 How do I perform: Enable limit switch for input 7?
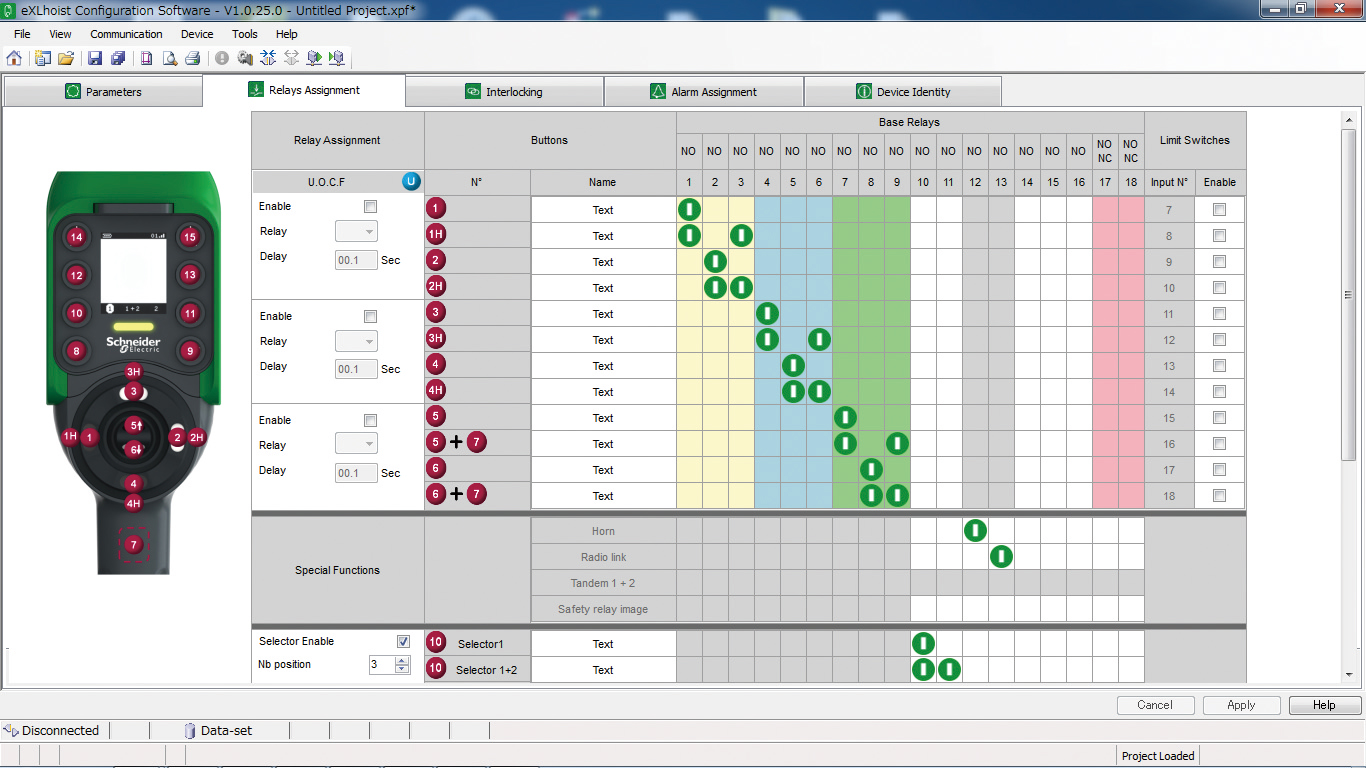click(x=1219, y=210)
